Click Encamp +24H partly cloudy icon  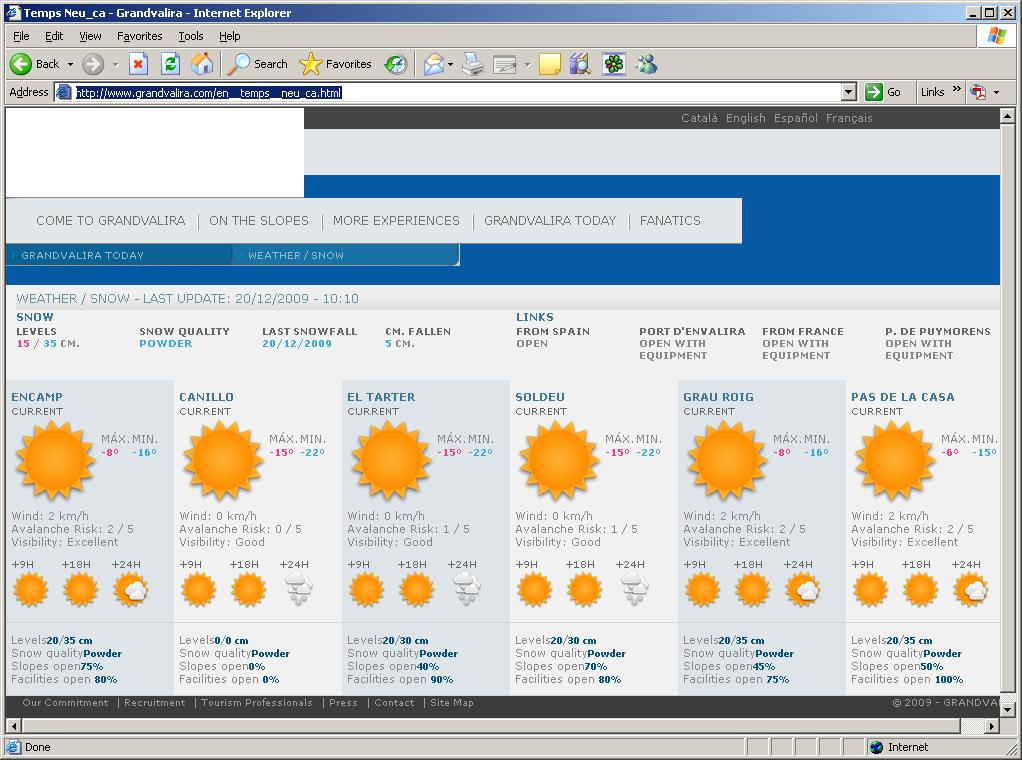tap(130, 589)
